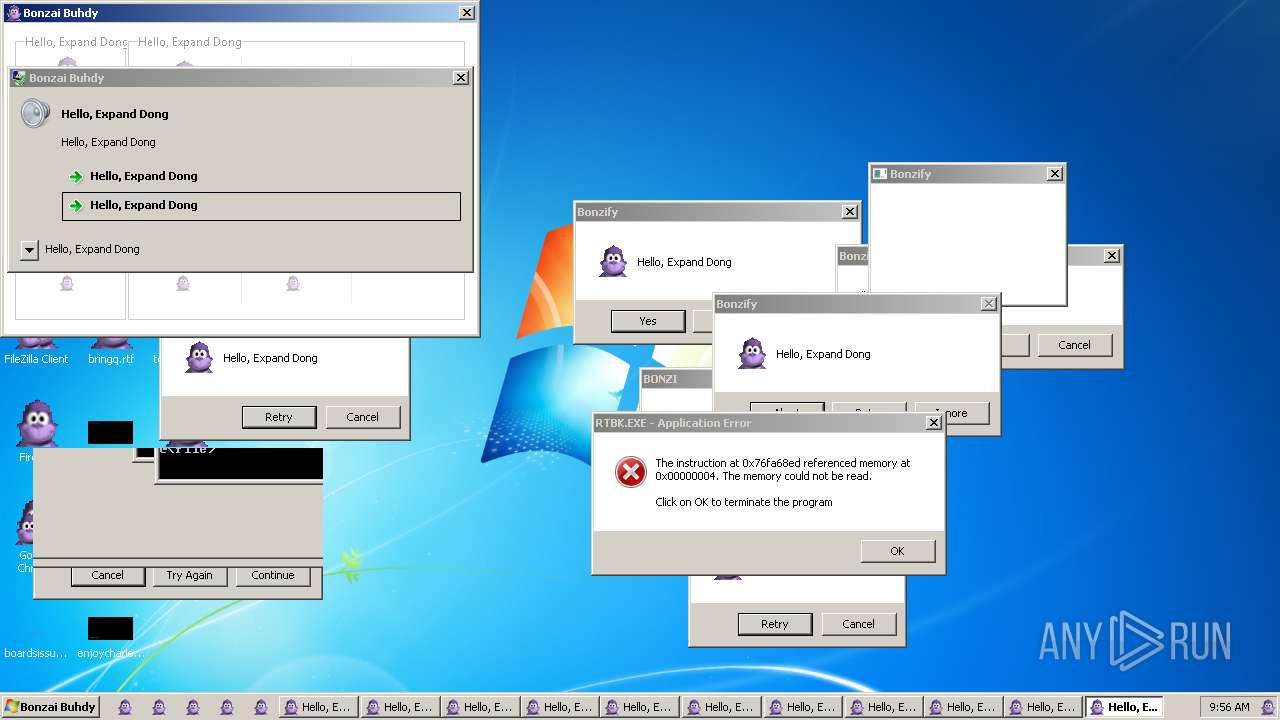The width and height of the screenshot is (1280, 720).
Task: Close the Bonzify dialog with the Yes button
Action: 849,212
